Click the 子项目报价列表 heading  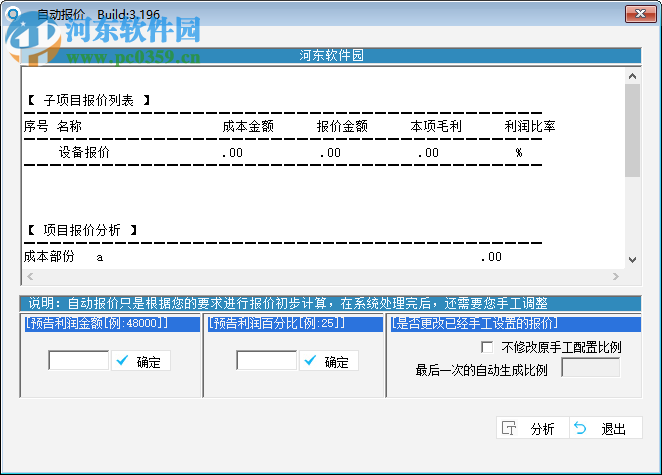tap(89, 100)
